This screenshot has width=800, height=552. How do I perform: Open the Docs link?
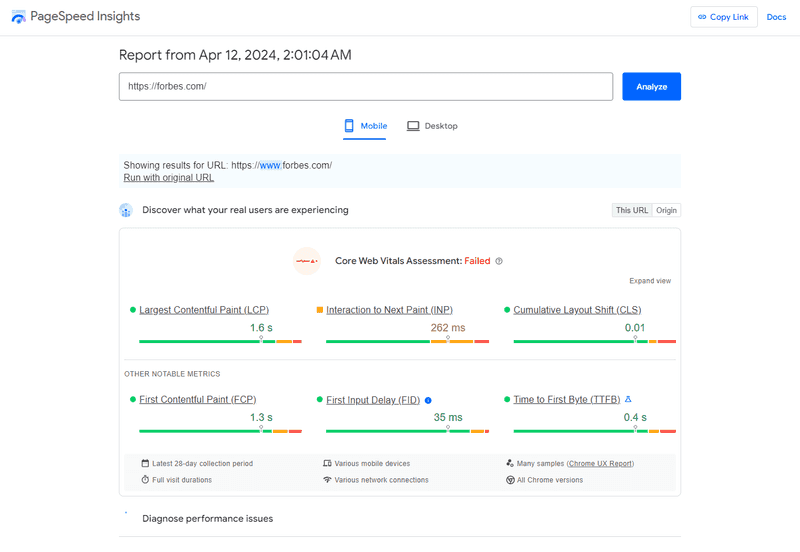click(x=776, y=17)
